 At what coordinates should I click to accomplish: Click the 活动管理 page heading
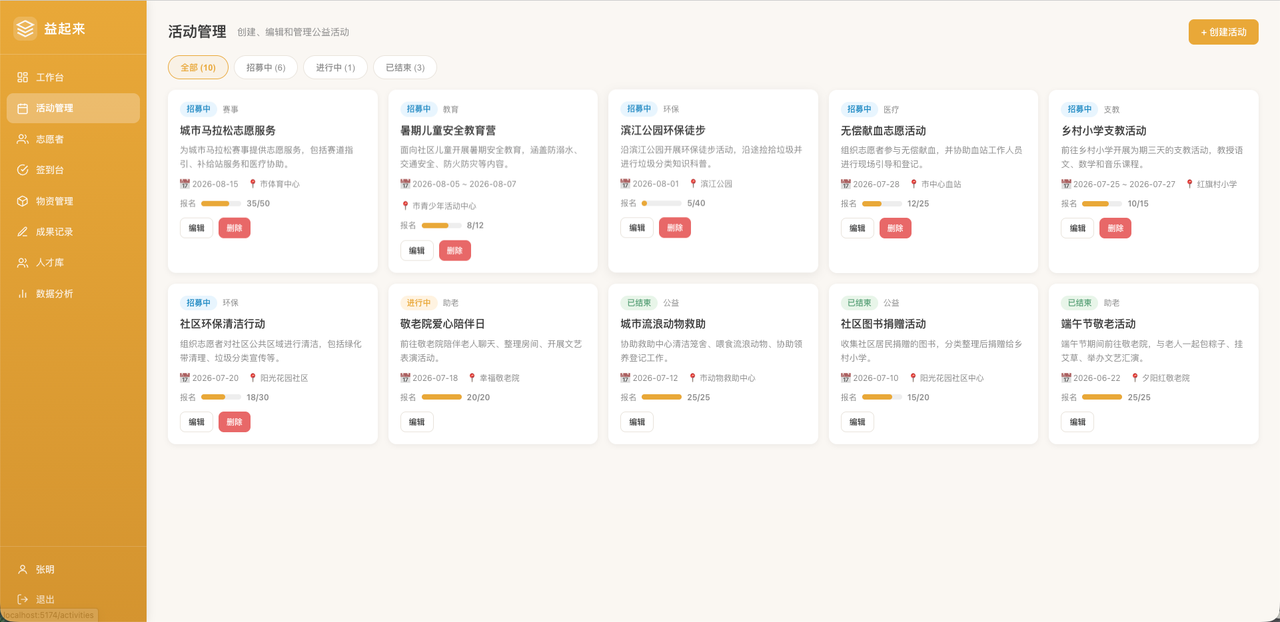coord(197,32)
